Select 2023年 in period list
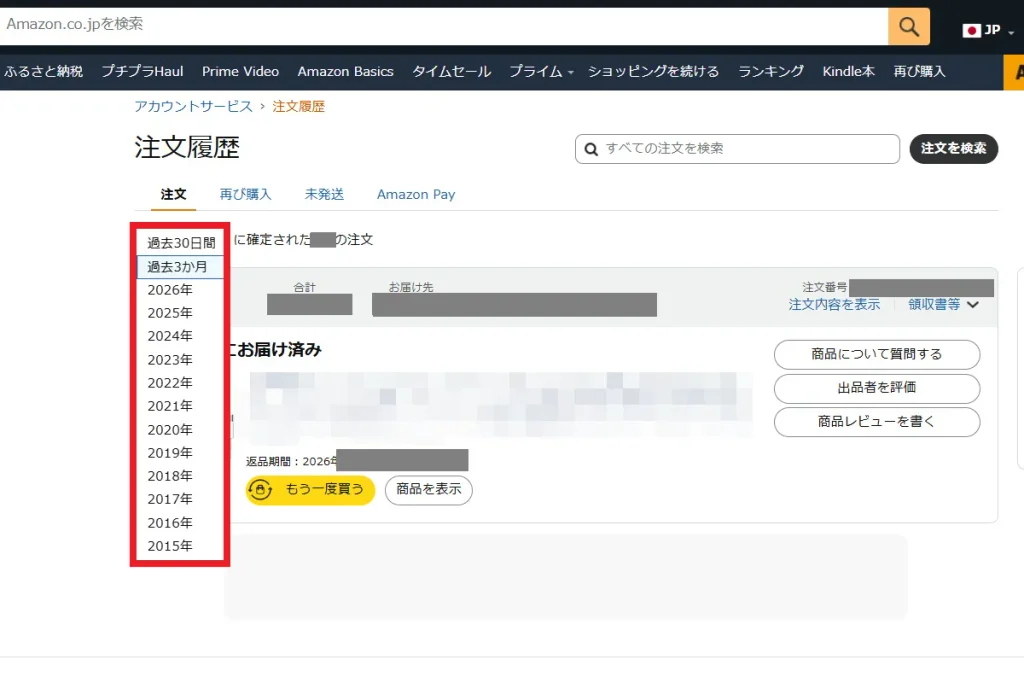1024x683 pixels. click(180, 360)
